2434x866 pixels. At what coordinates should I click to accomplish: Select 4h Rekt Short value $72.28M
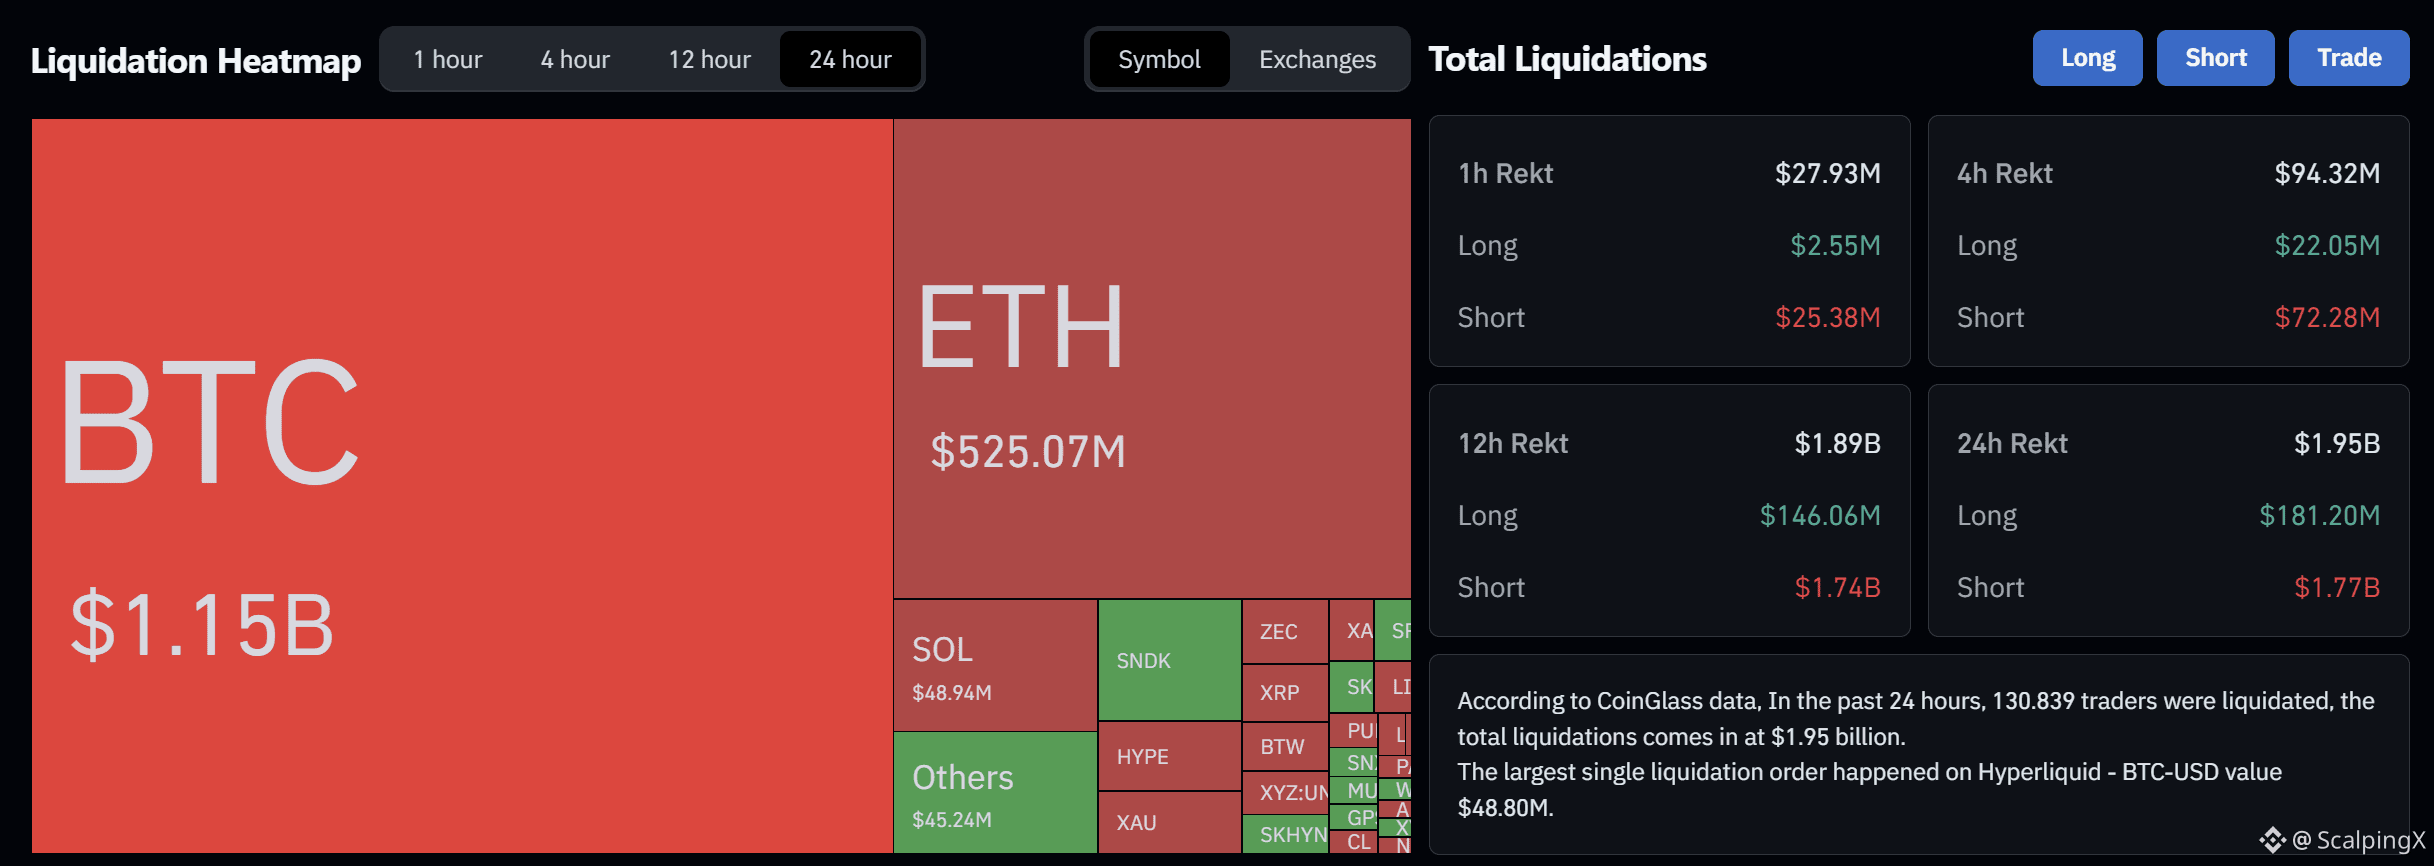pos(2327,318)
